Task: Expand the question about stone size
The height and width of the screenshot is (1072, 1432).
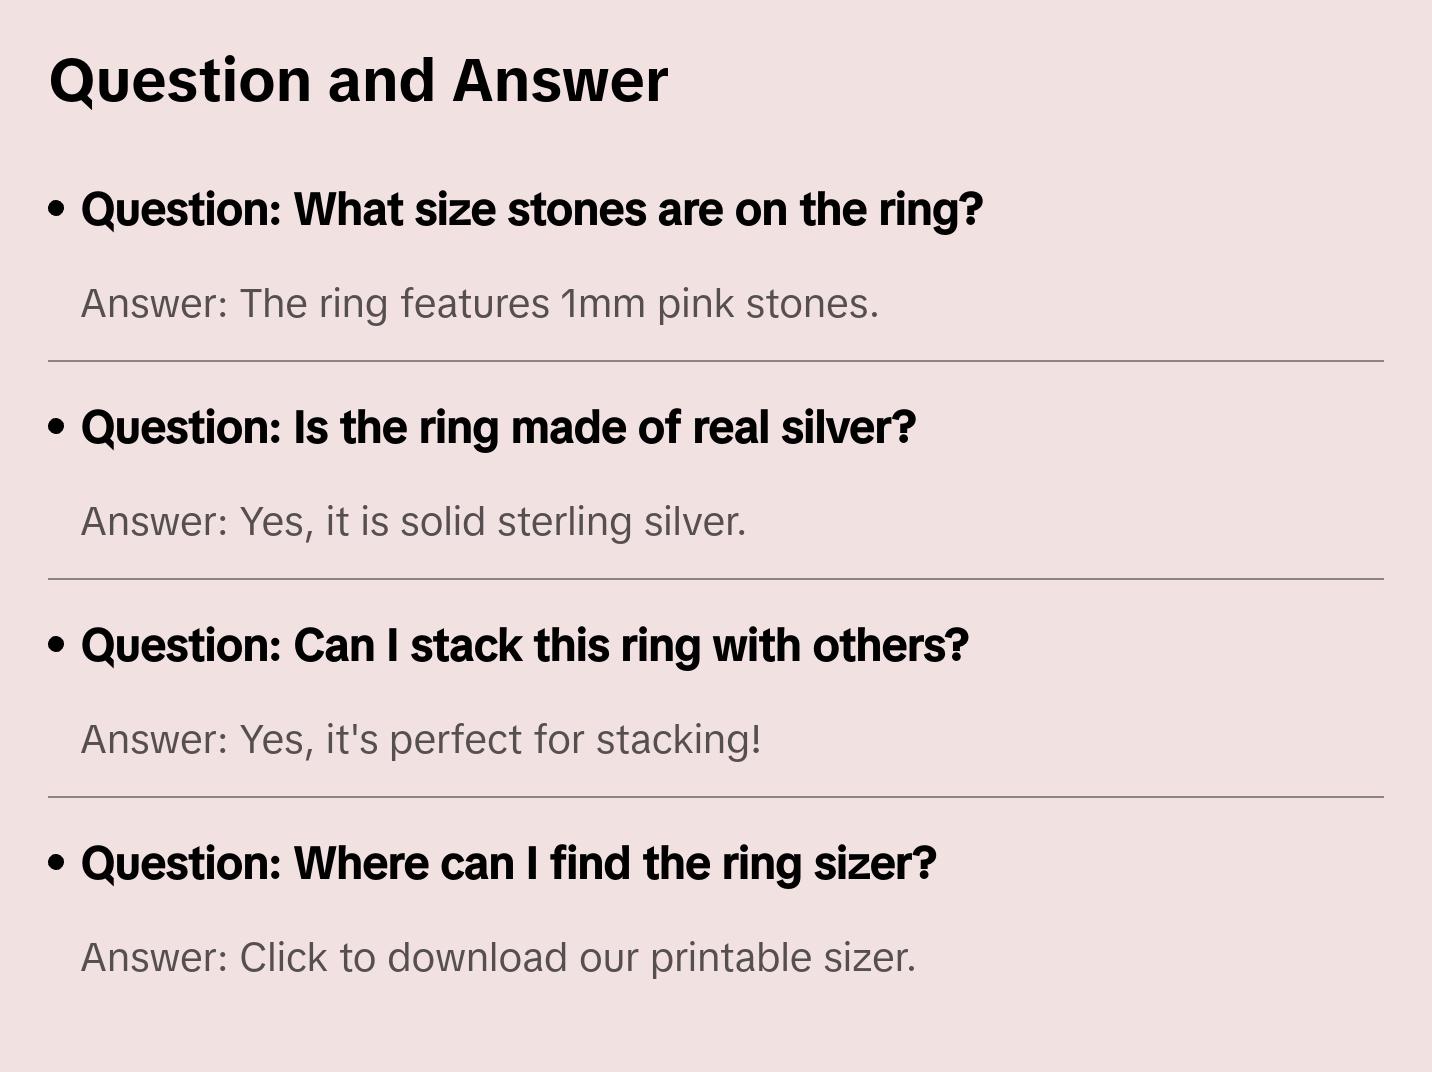Action: point(531,210)
